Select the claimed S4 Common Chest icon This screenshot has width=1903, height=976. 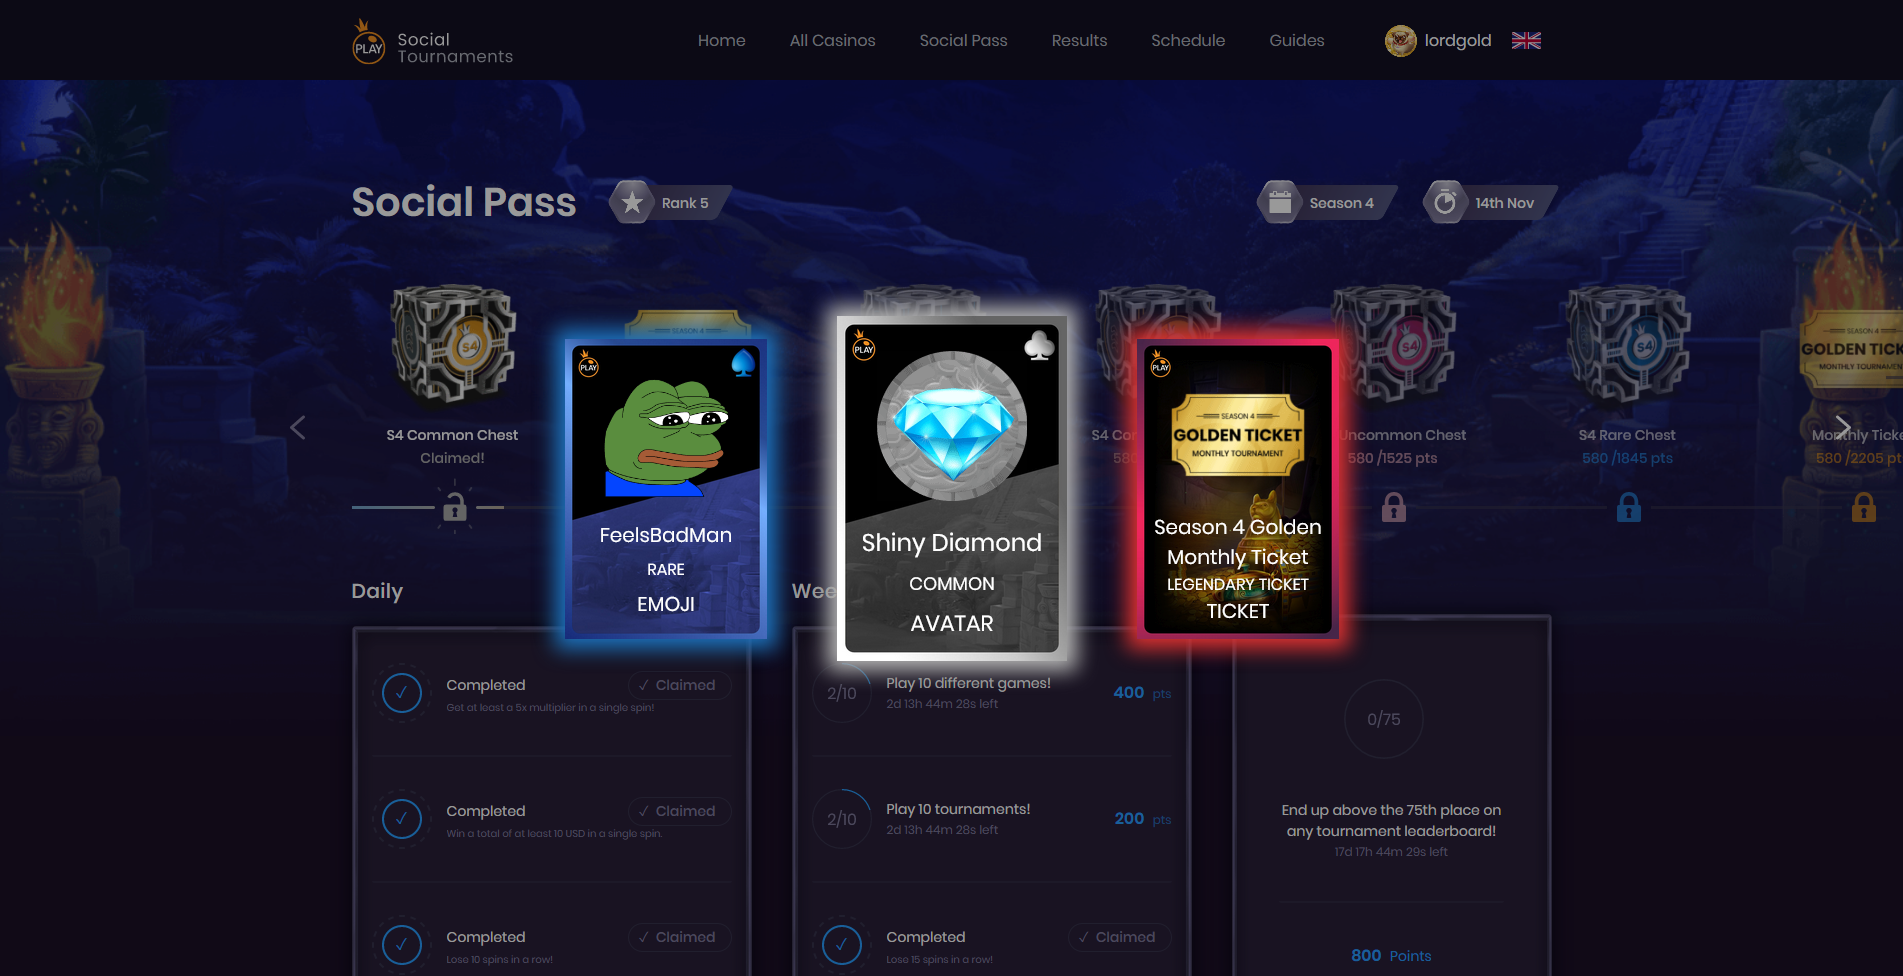(x=453, y=346)
